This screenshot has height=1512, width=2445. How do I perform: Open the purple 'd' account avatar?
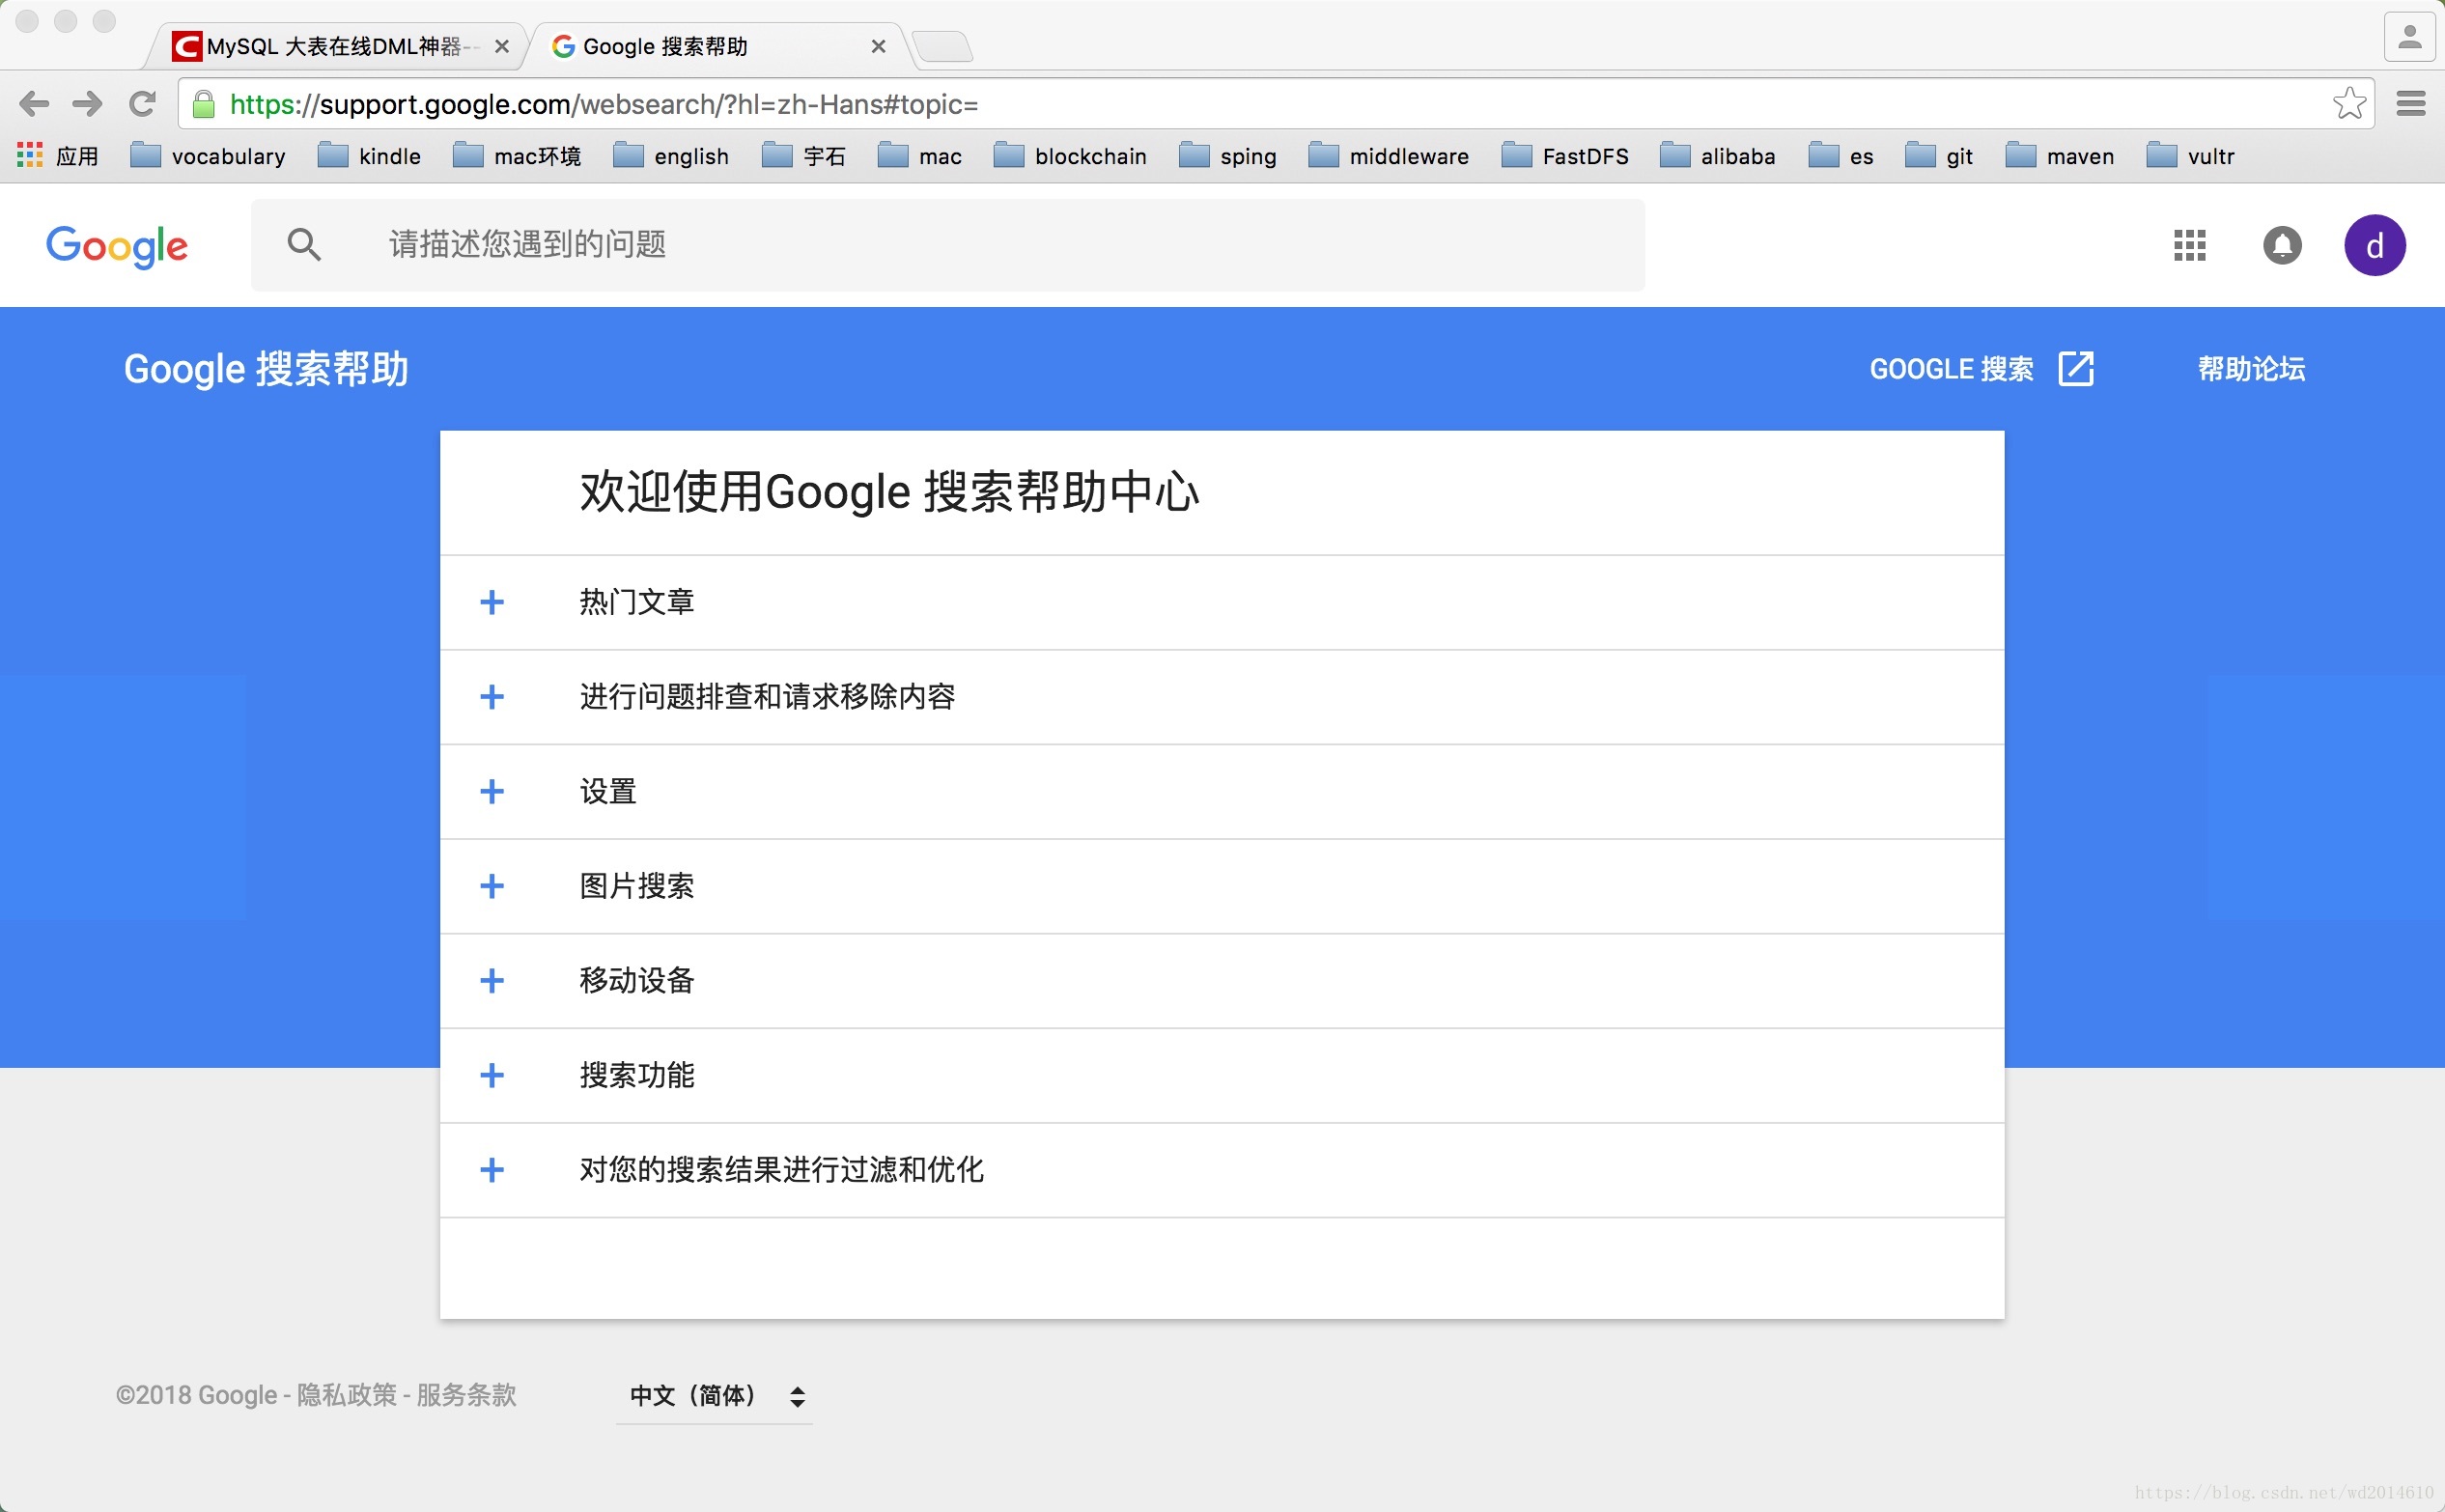[2374, 245]
